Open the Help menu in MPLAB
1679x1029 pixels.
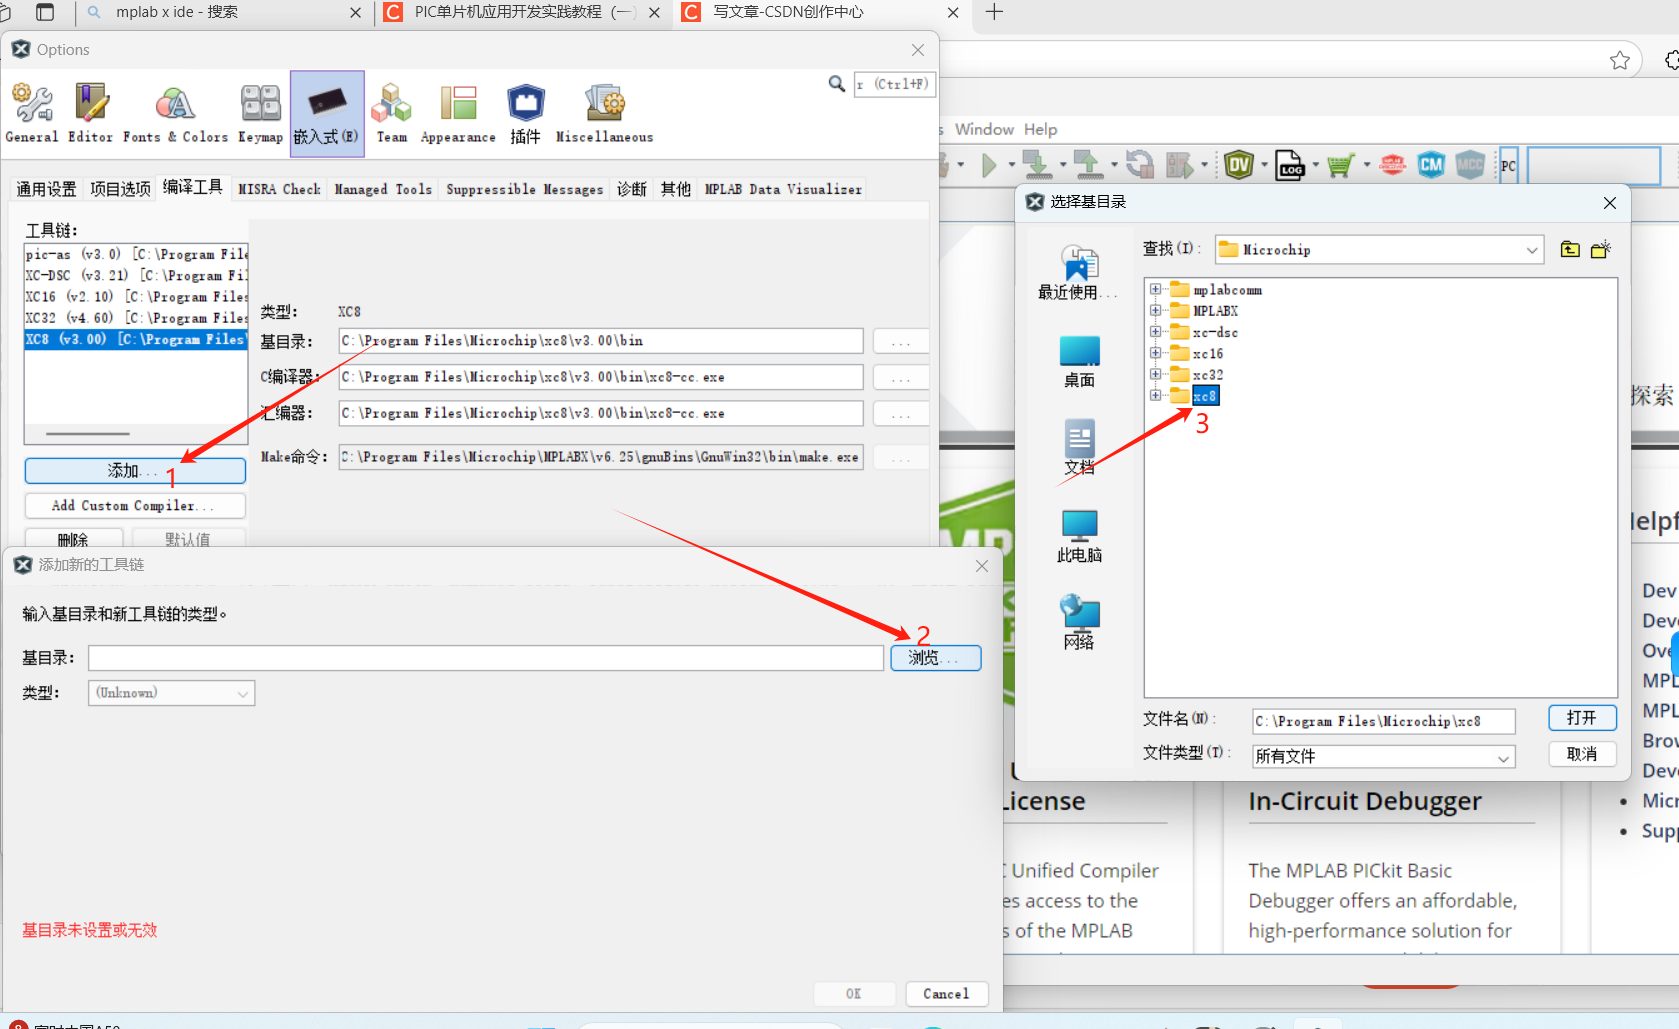tap(1040, 129)
